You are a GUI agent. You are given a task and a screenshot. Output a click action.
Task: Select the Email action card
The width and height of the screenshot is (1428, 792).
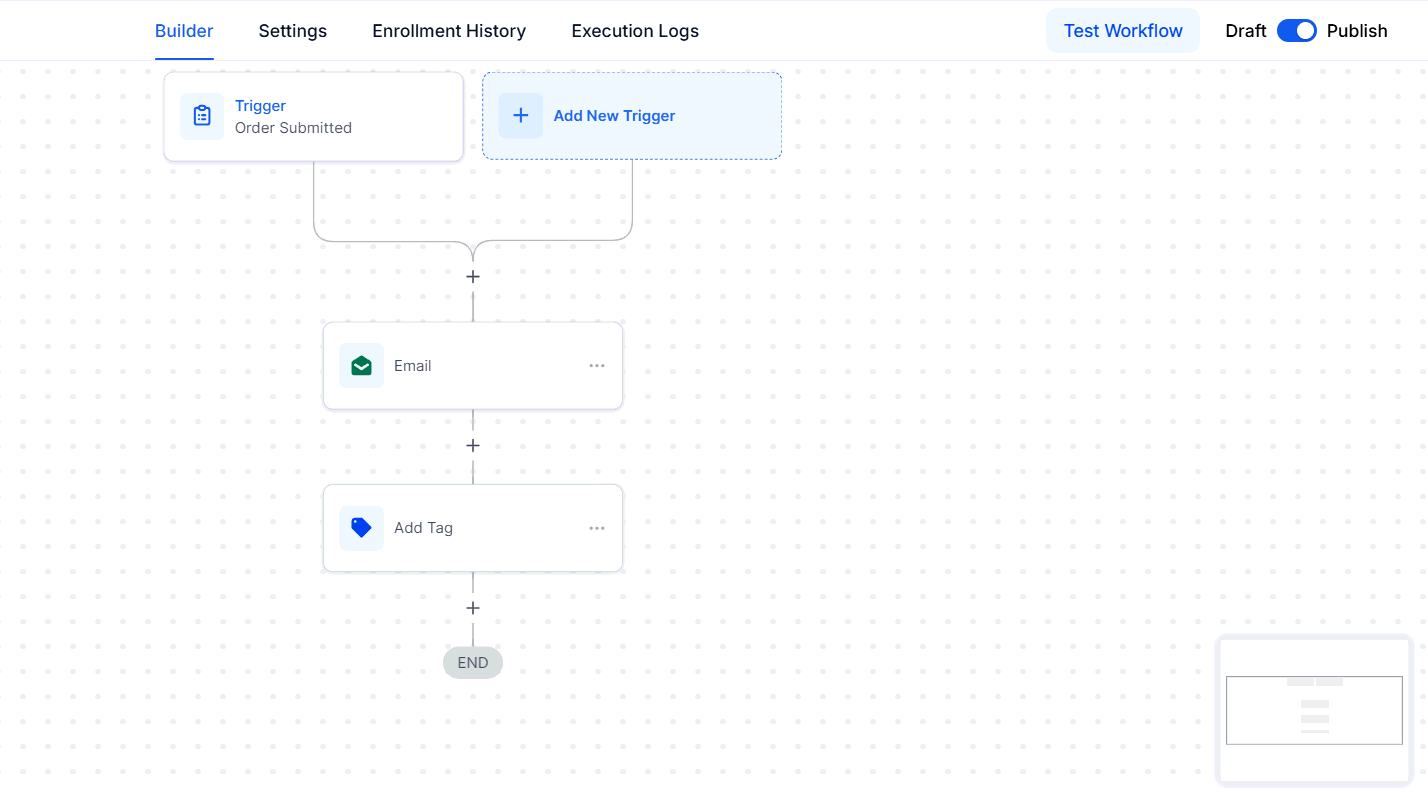[x=473, y=366]
